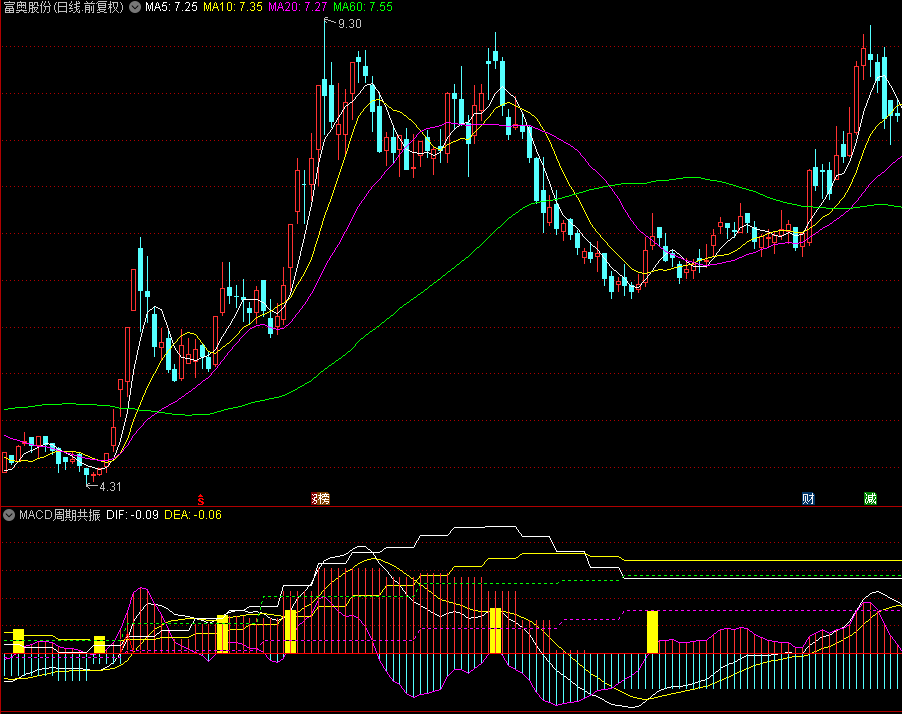This screenshot has height=714, width=902.
Task: Expand the MACD周期共振 indicator menu circle
Action: click(9, 514)
